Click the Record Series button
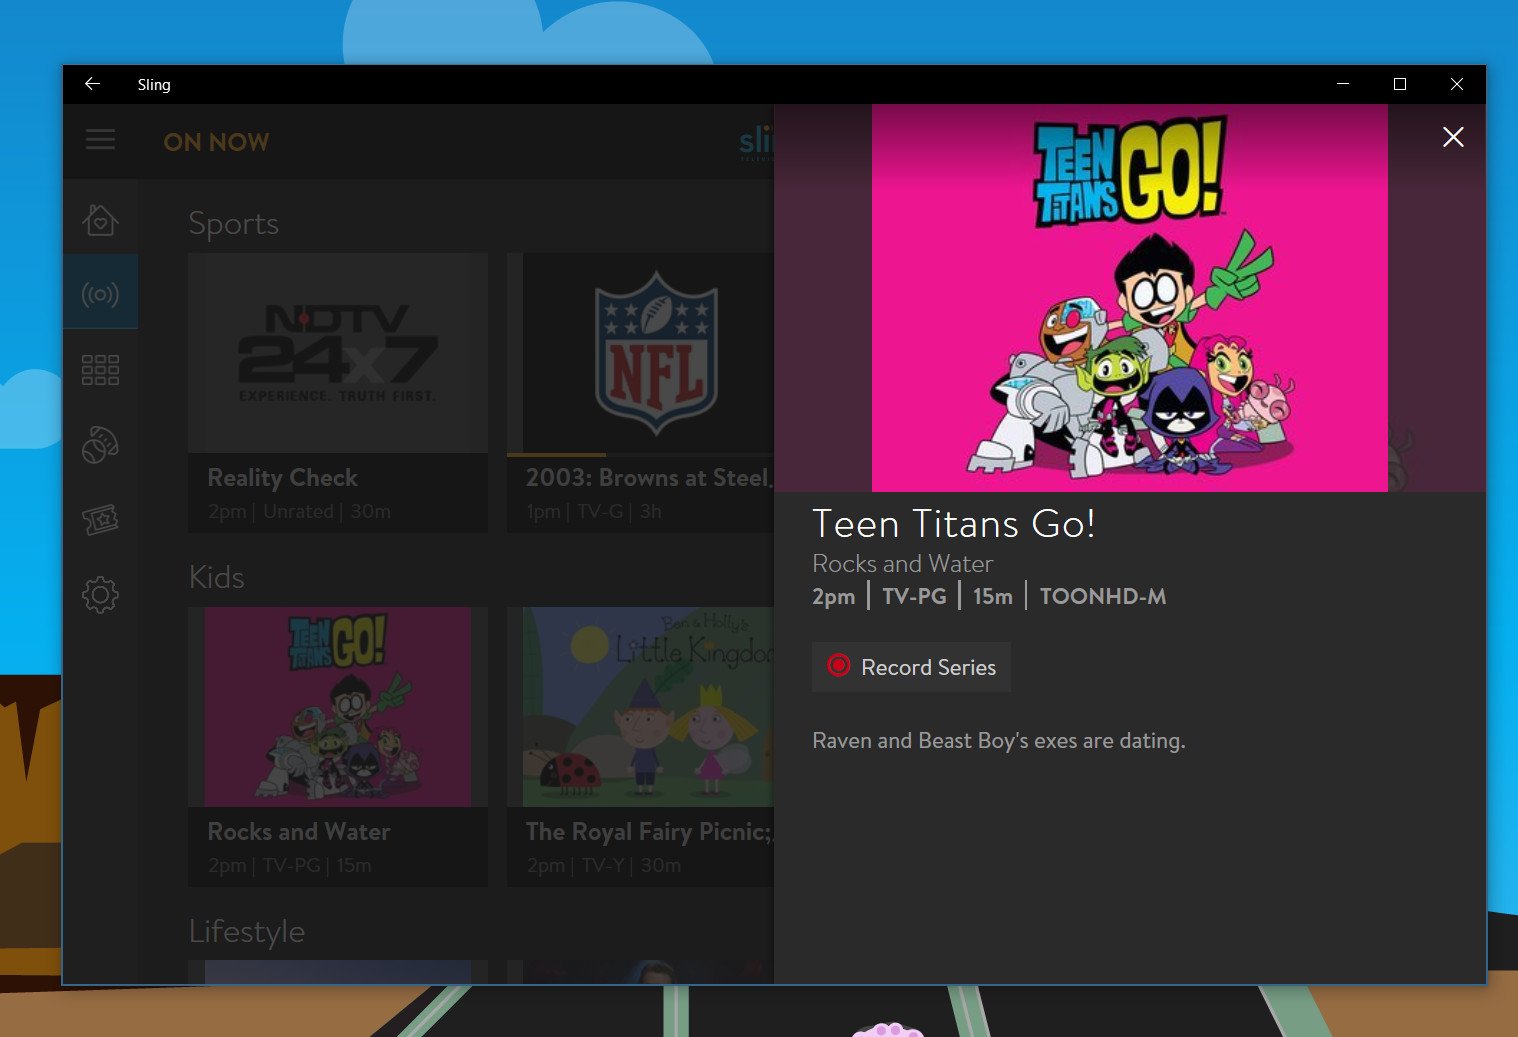1518x1037 pixels. [x=911, y=667]
